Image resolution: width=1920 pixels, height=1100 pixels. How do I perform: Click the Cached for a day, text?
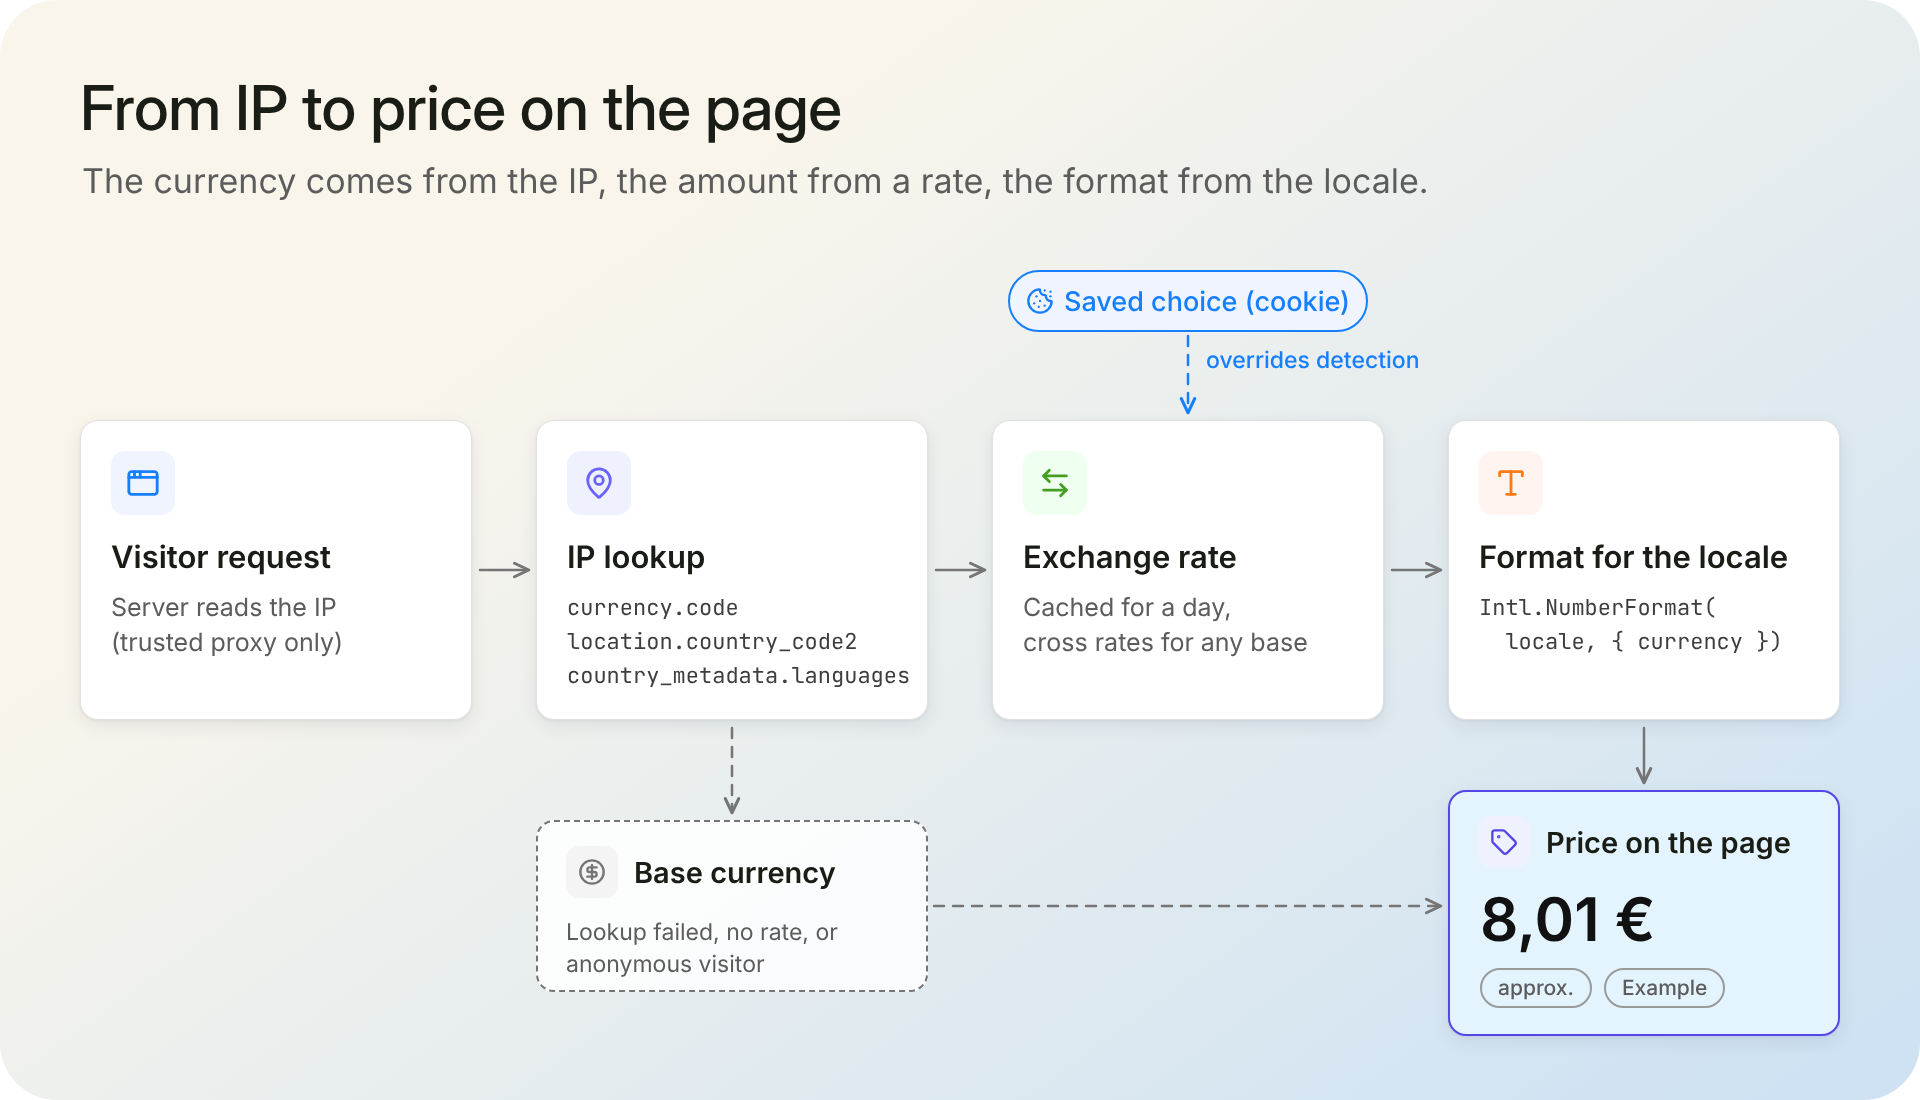[1127, 607]
